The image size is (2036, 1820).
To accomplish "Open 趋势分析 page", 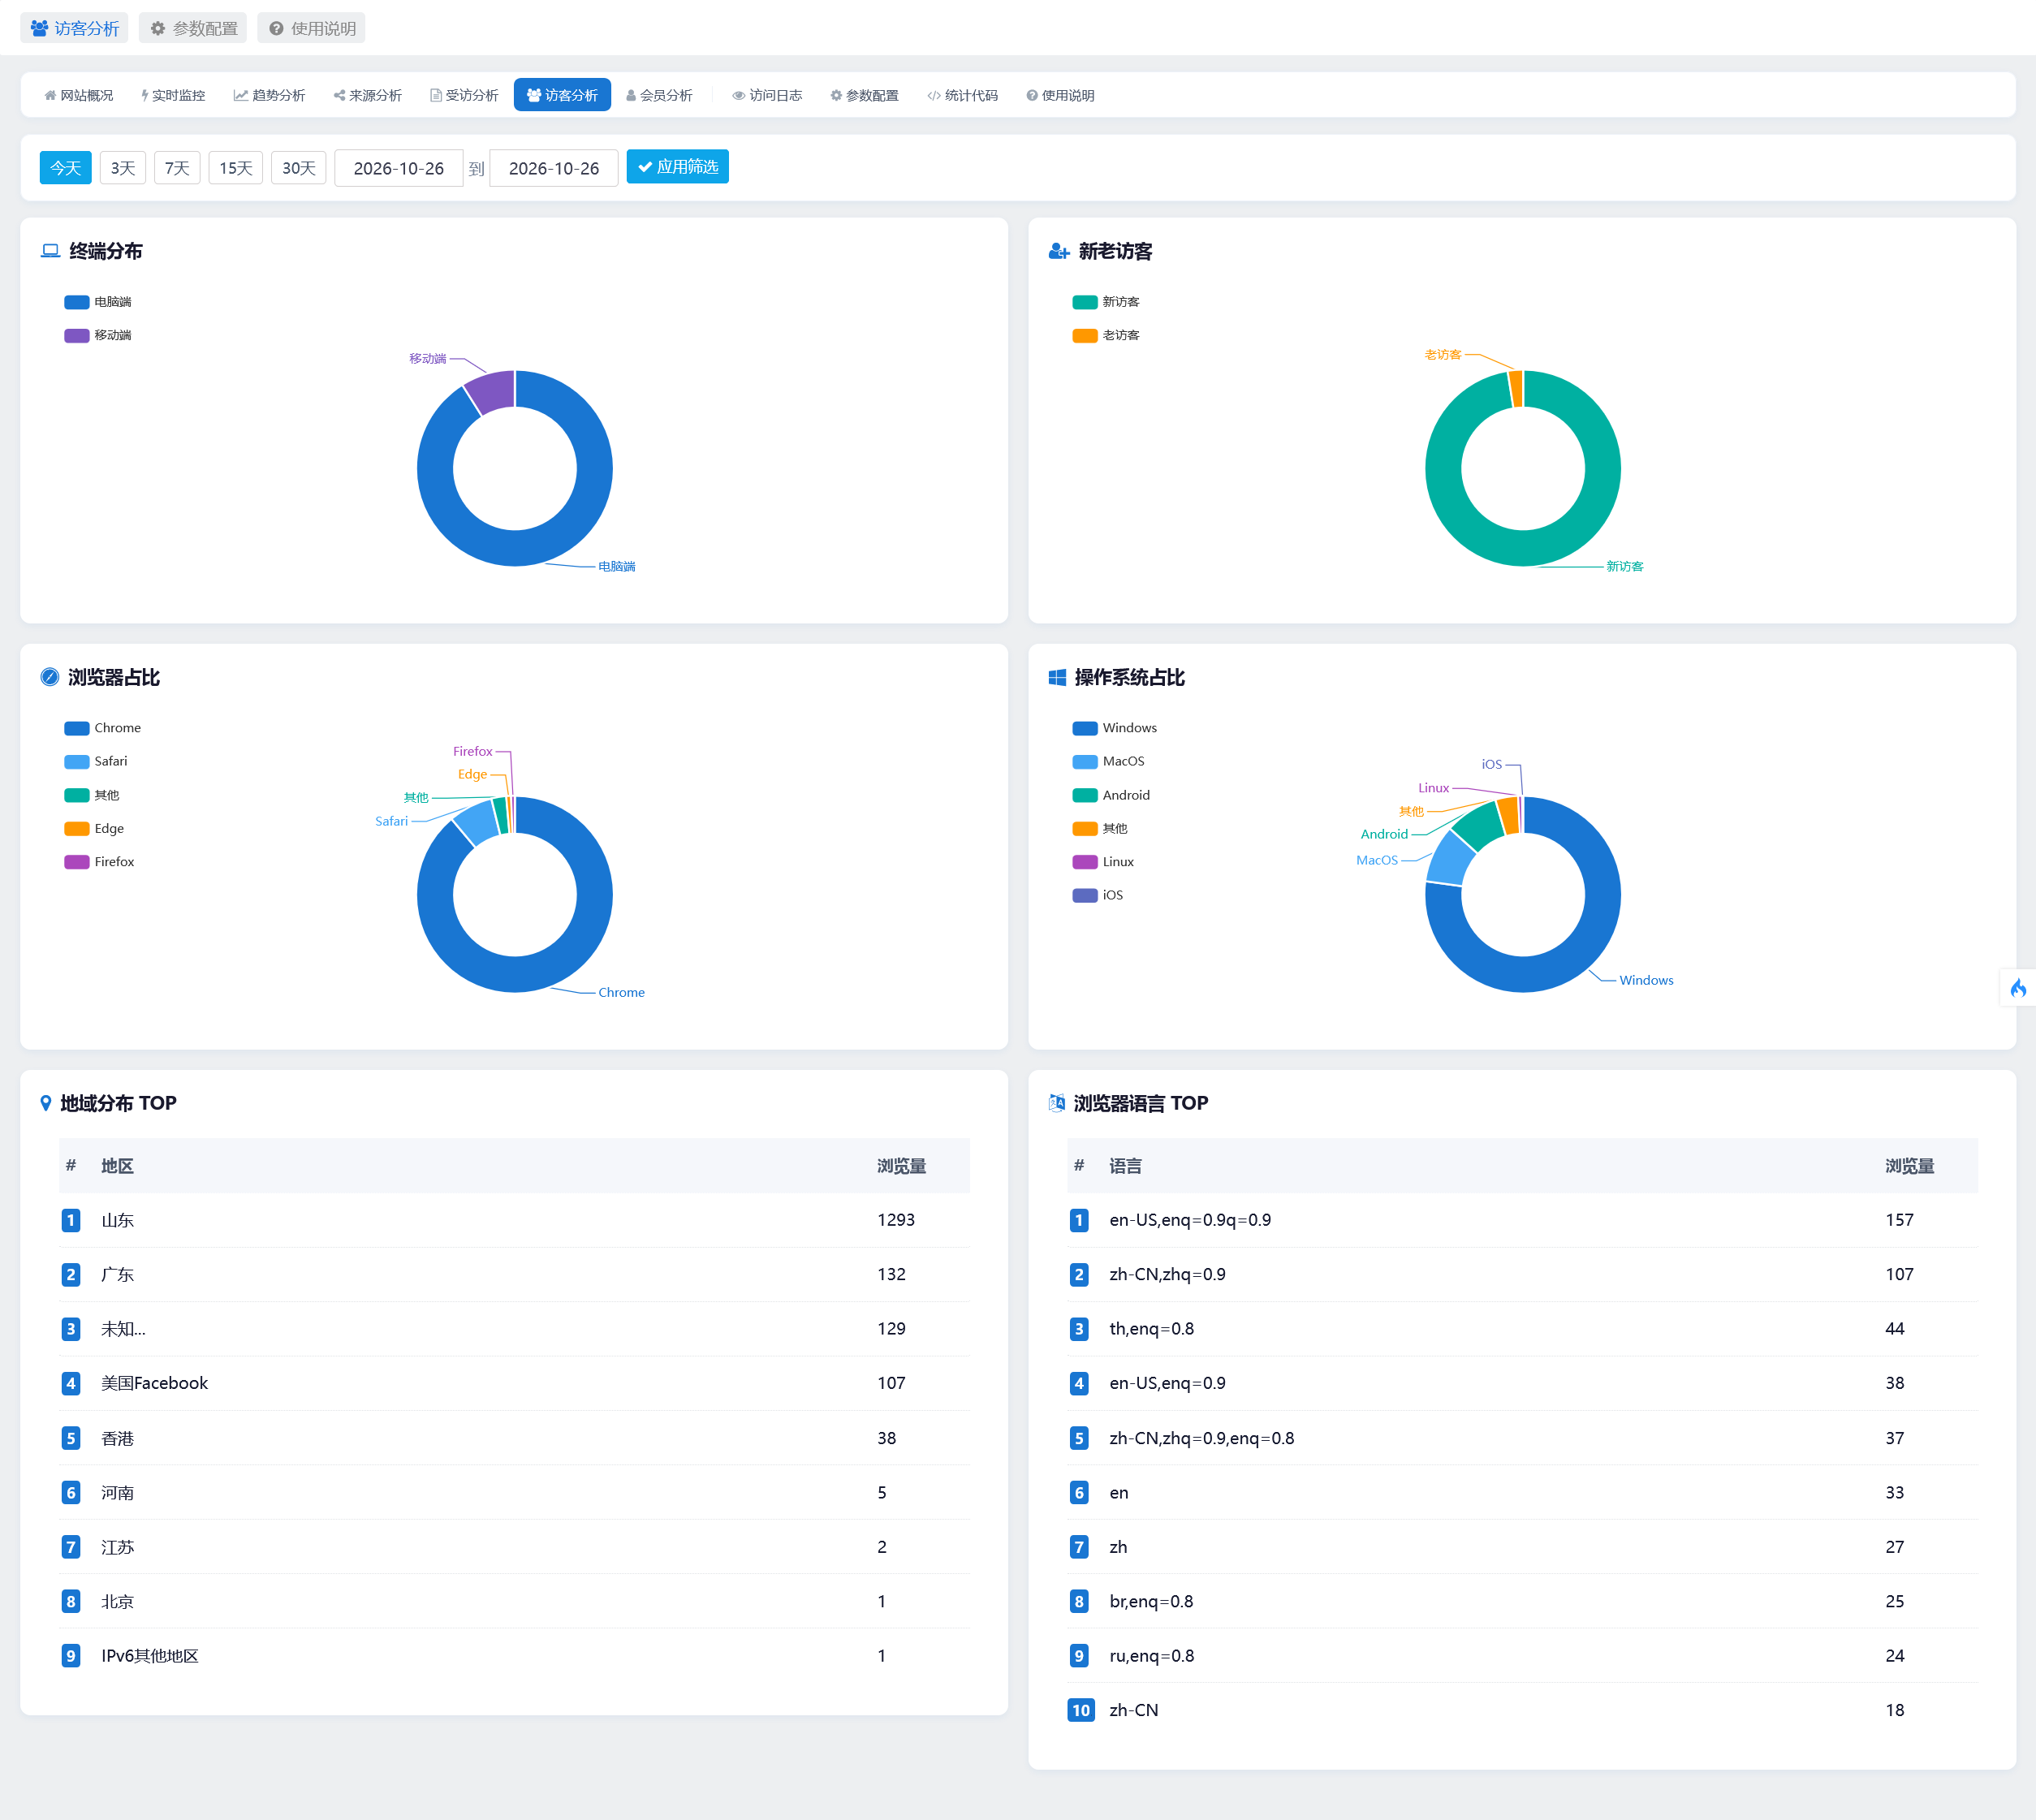I will [x=269, y=95].
